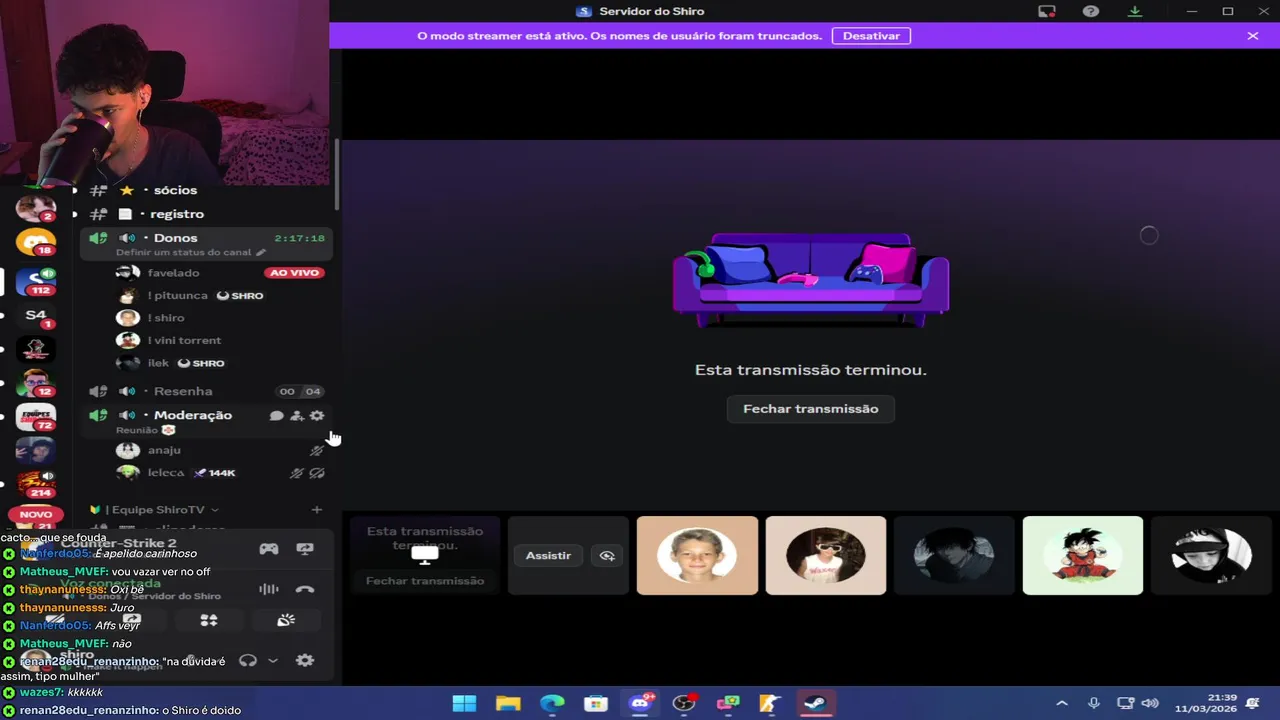Viewport: 1280px width, 720px height.
Task: Open the Equipes server with badge 72
Action: click(36, 418)
